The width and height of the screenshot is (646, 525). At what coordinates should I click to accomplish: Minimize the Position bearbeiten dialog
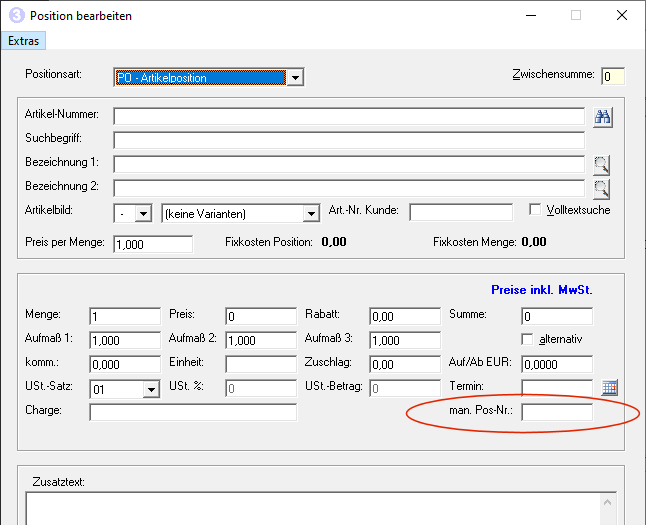(x=531, y=15)
